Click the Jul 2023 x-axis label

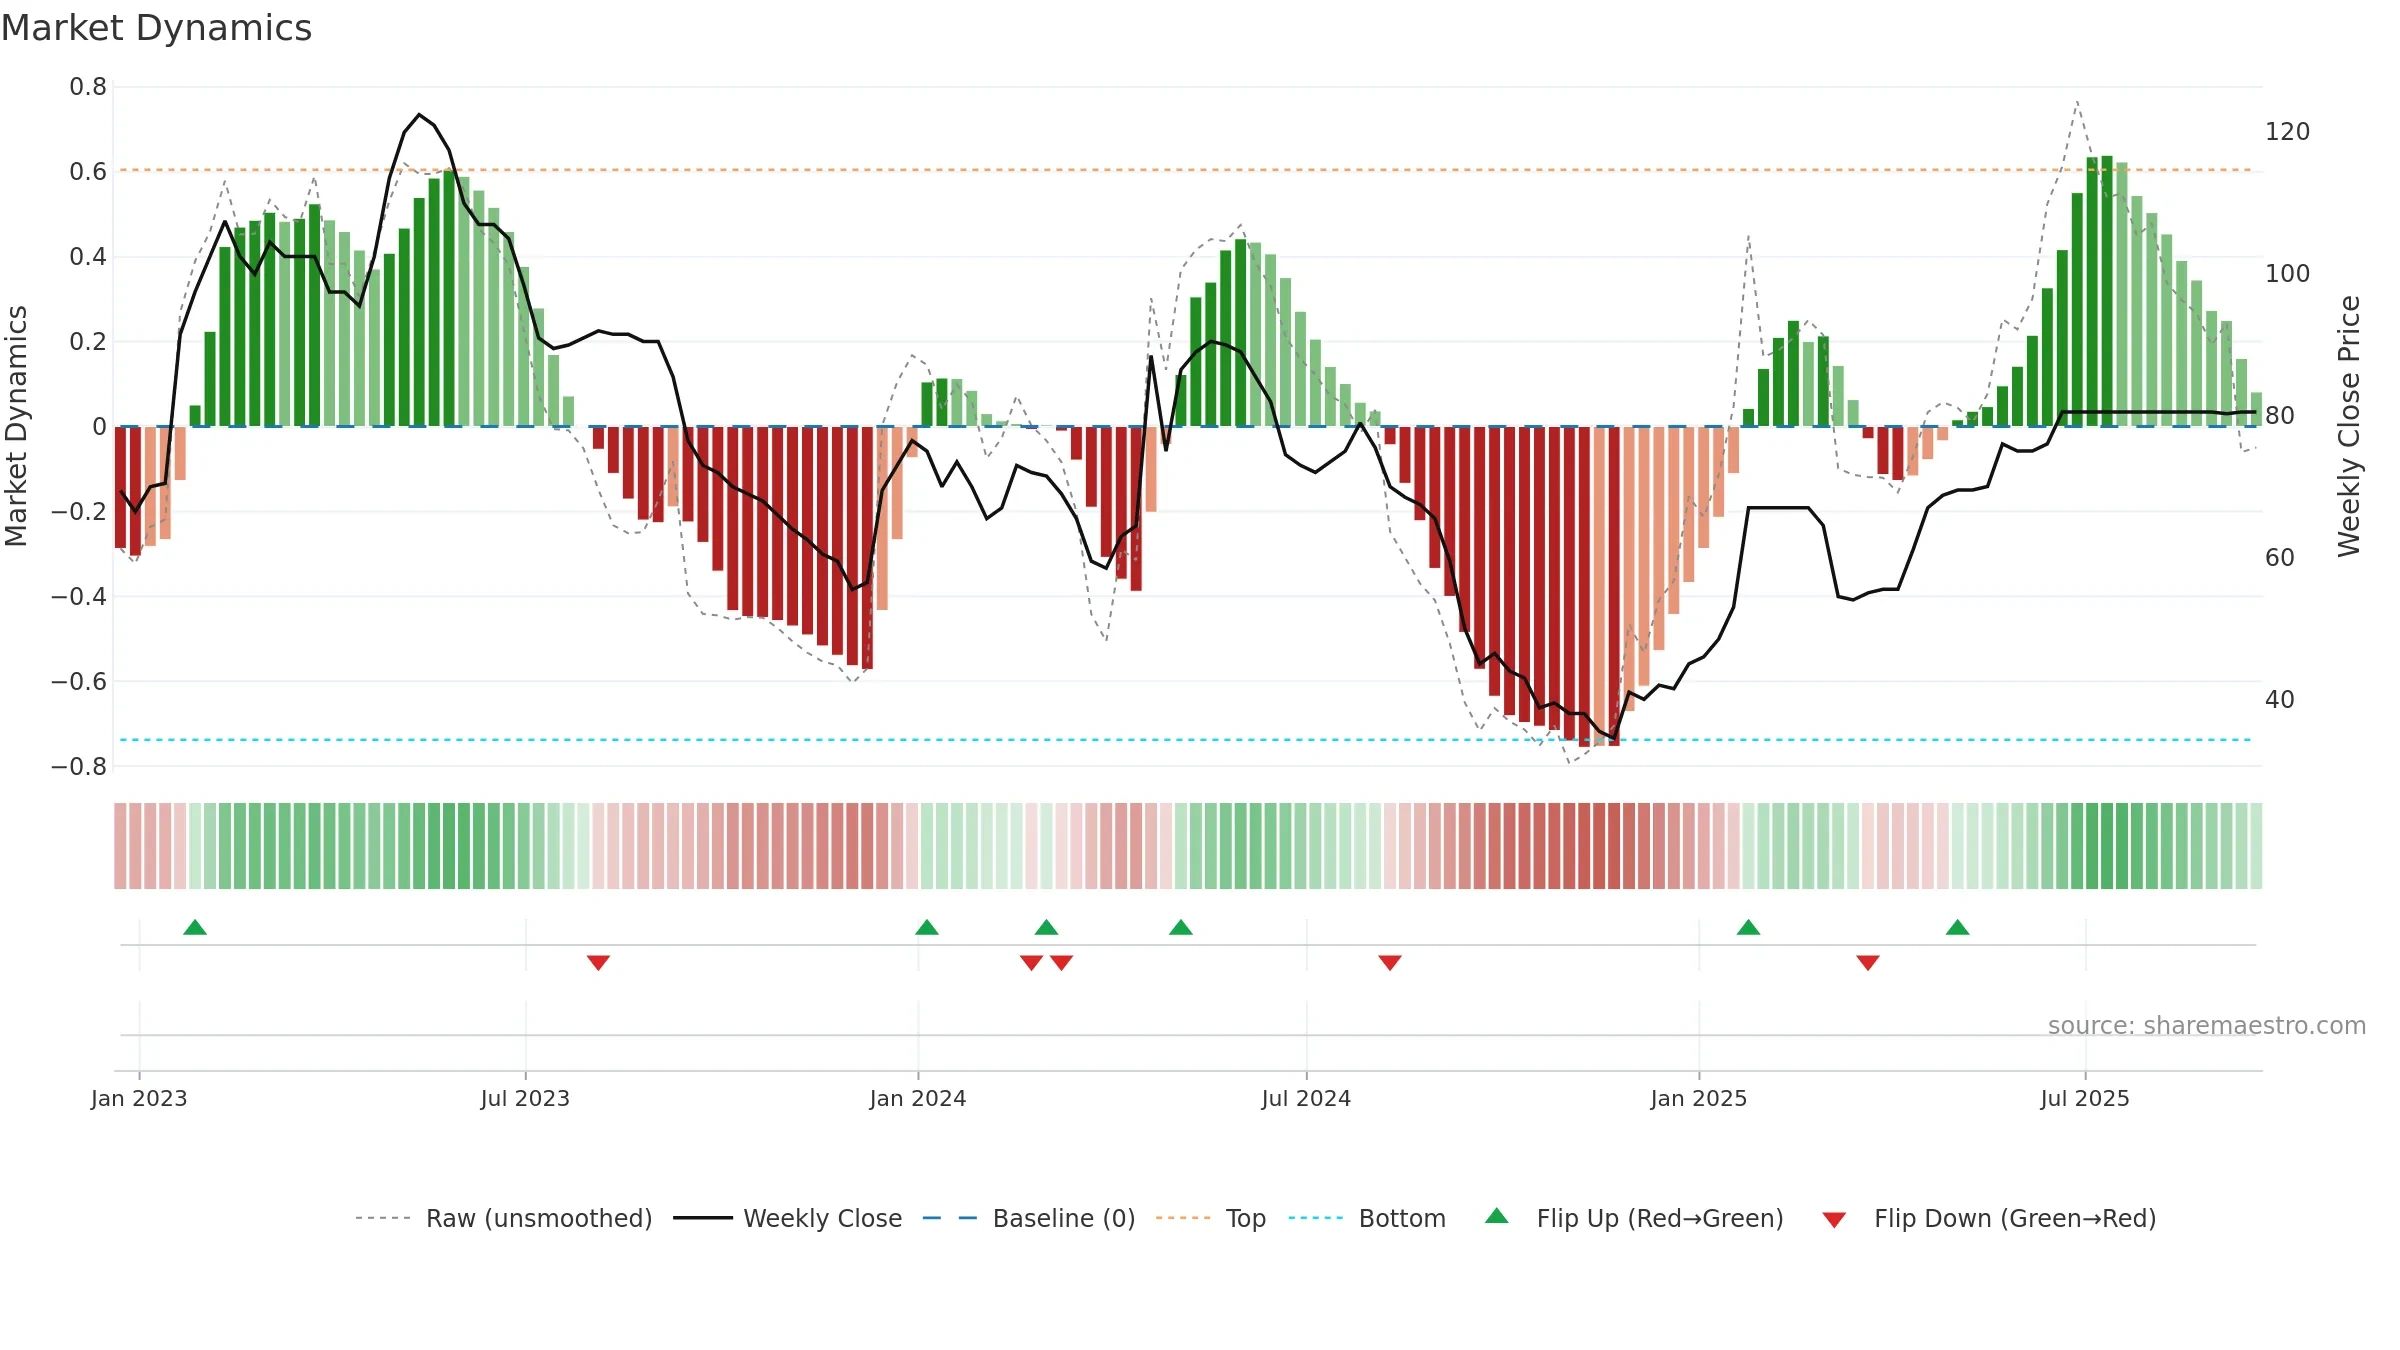tap(525, 1098)
